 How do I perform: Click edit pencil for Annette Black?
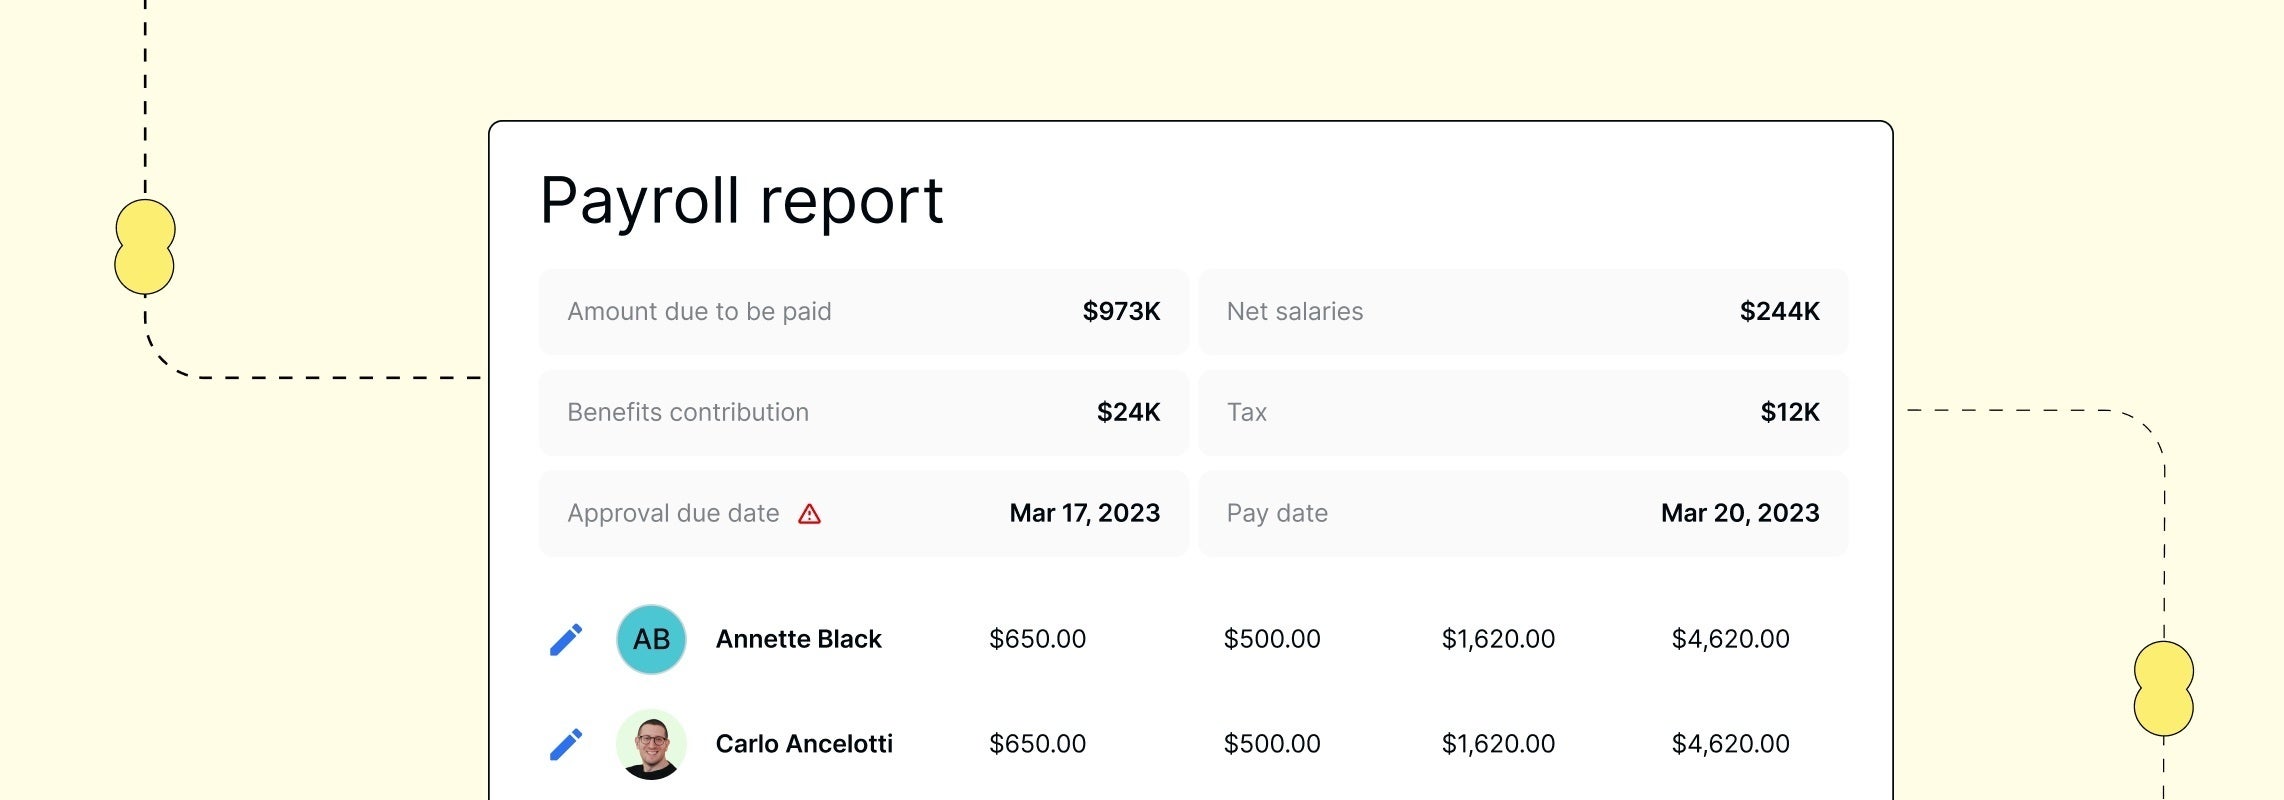tap(566, 640)
